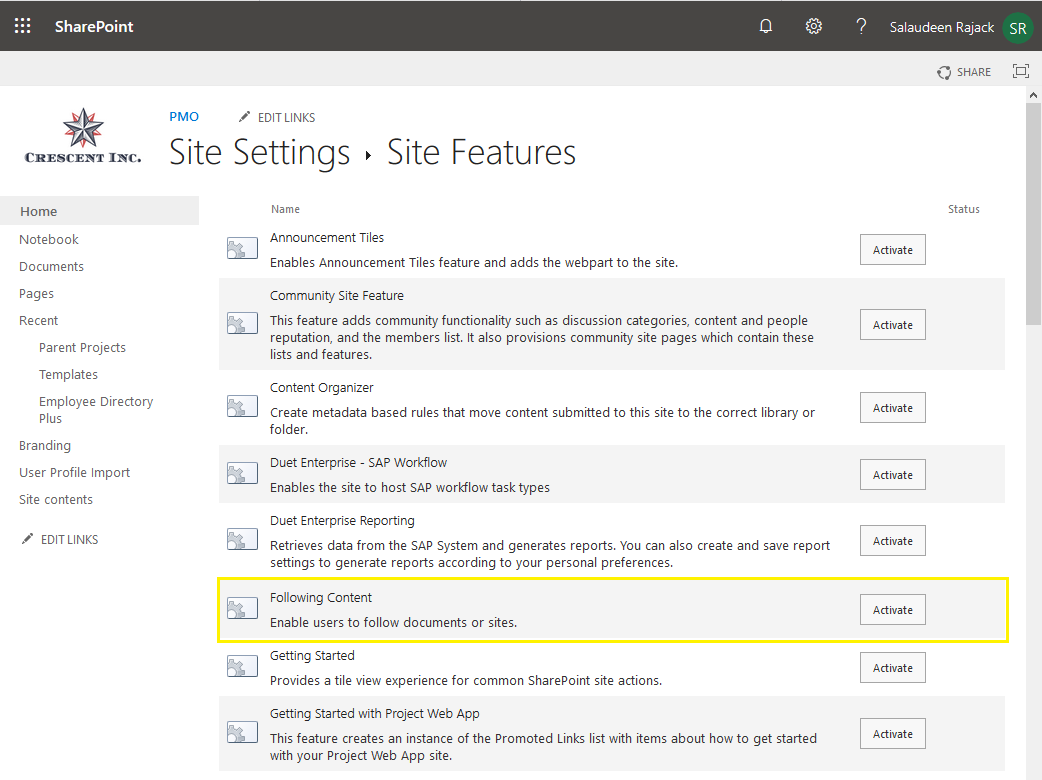Viewport: 1042px width, 780px height.
Task: Activate the Following Content feature
Action: click(892, 609)
